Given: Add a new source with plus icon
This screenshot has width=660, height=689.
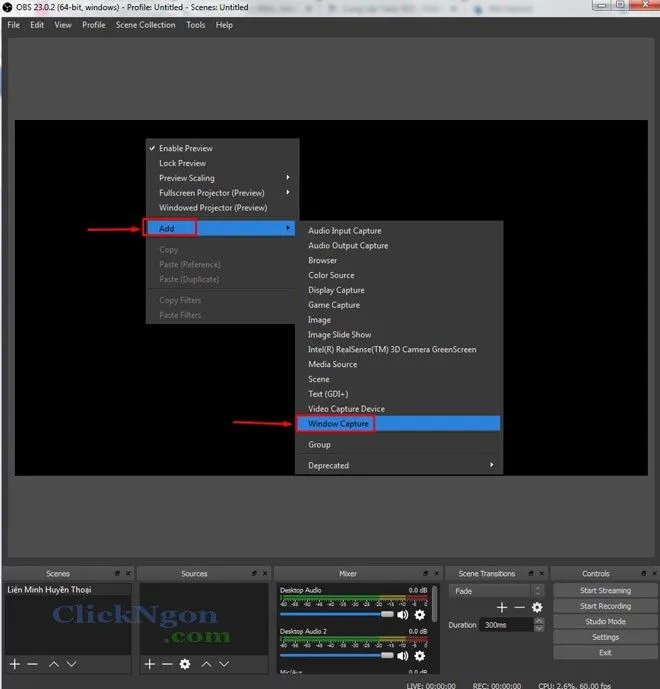Looking at the screenshot, I should click(x=150, y=664).
